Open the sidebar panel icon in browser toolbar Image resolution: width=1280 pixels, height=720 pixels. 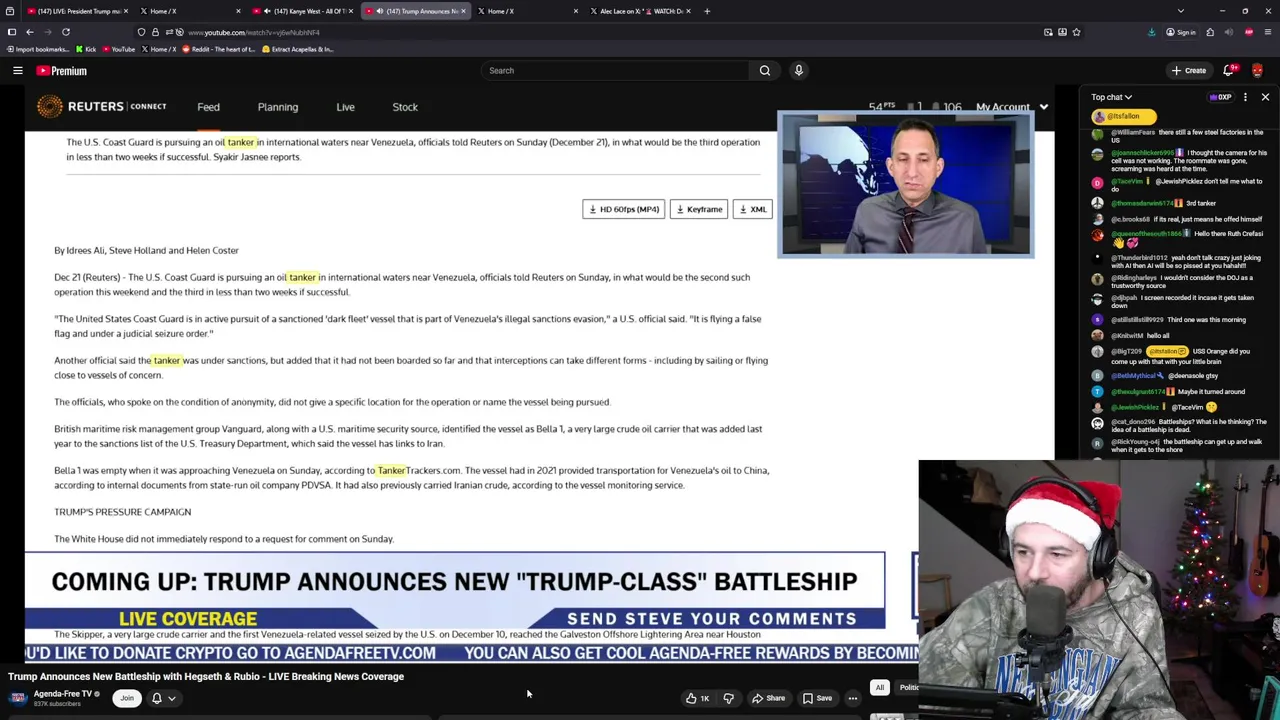(12, 32)
